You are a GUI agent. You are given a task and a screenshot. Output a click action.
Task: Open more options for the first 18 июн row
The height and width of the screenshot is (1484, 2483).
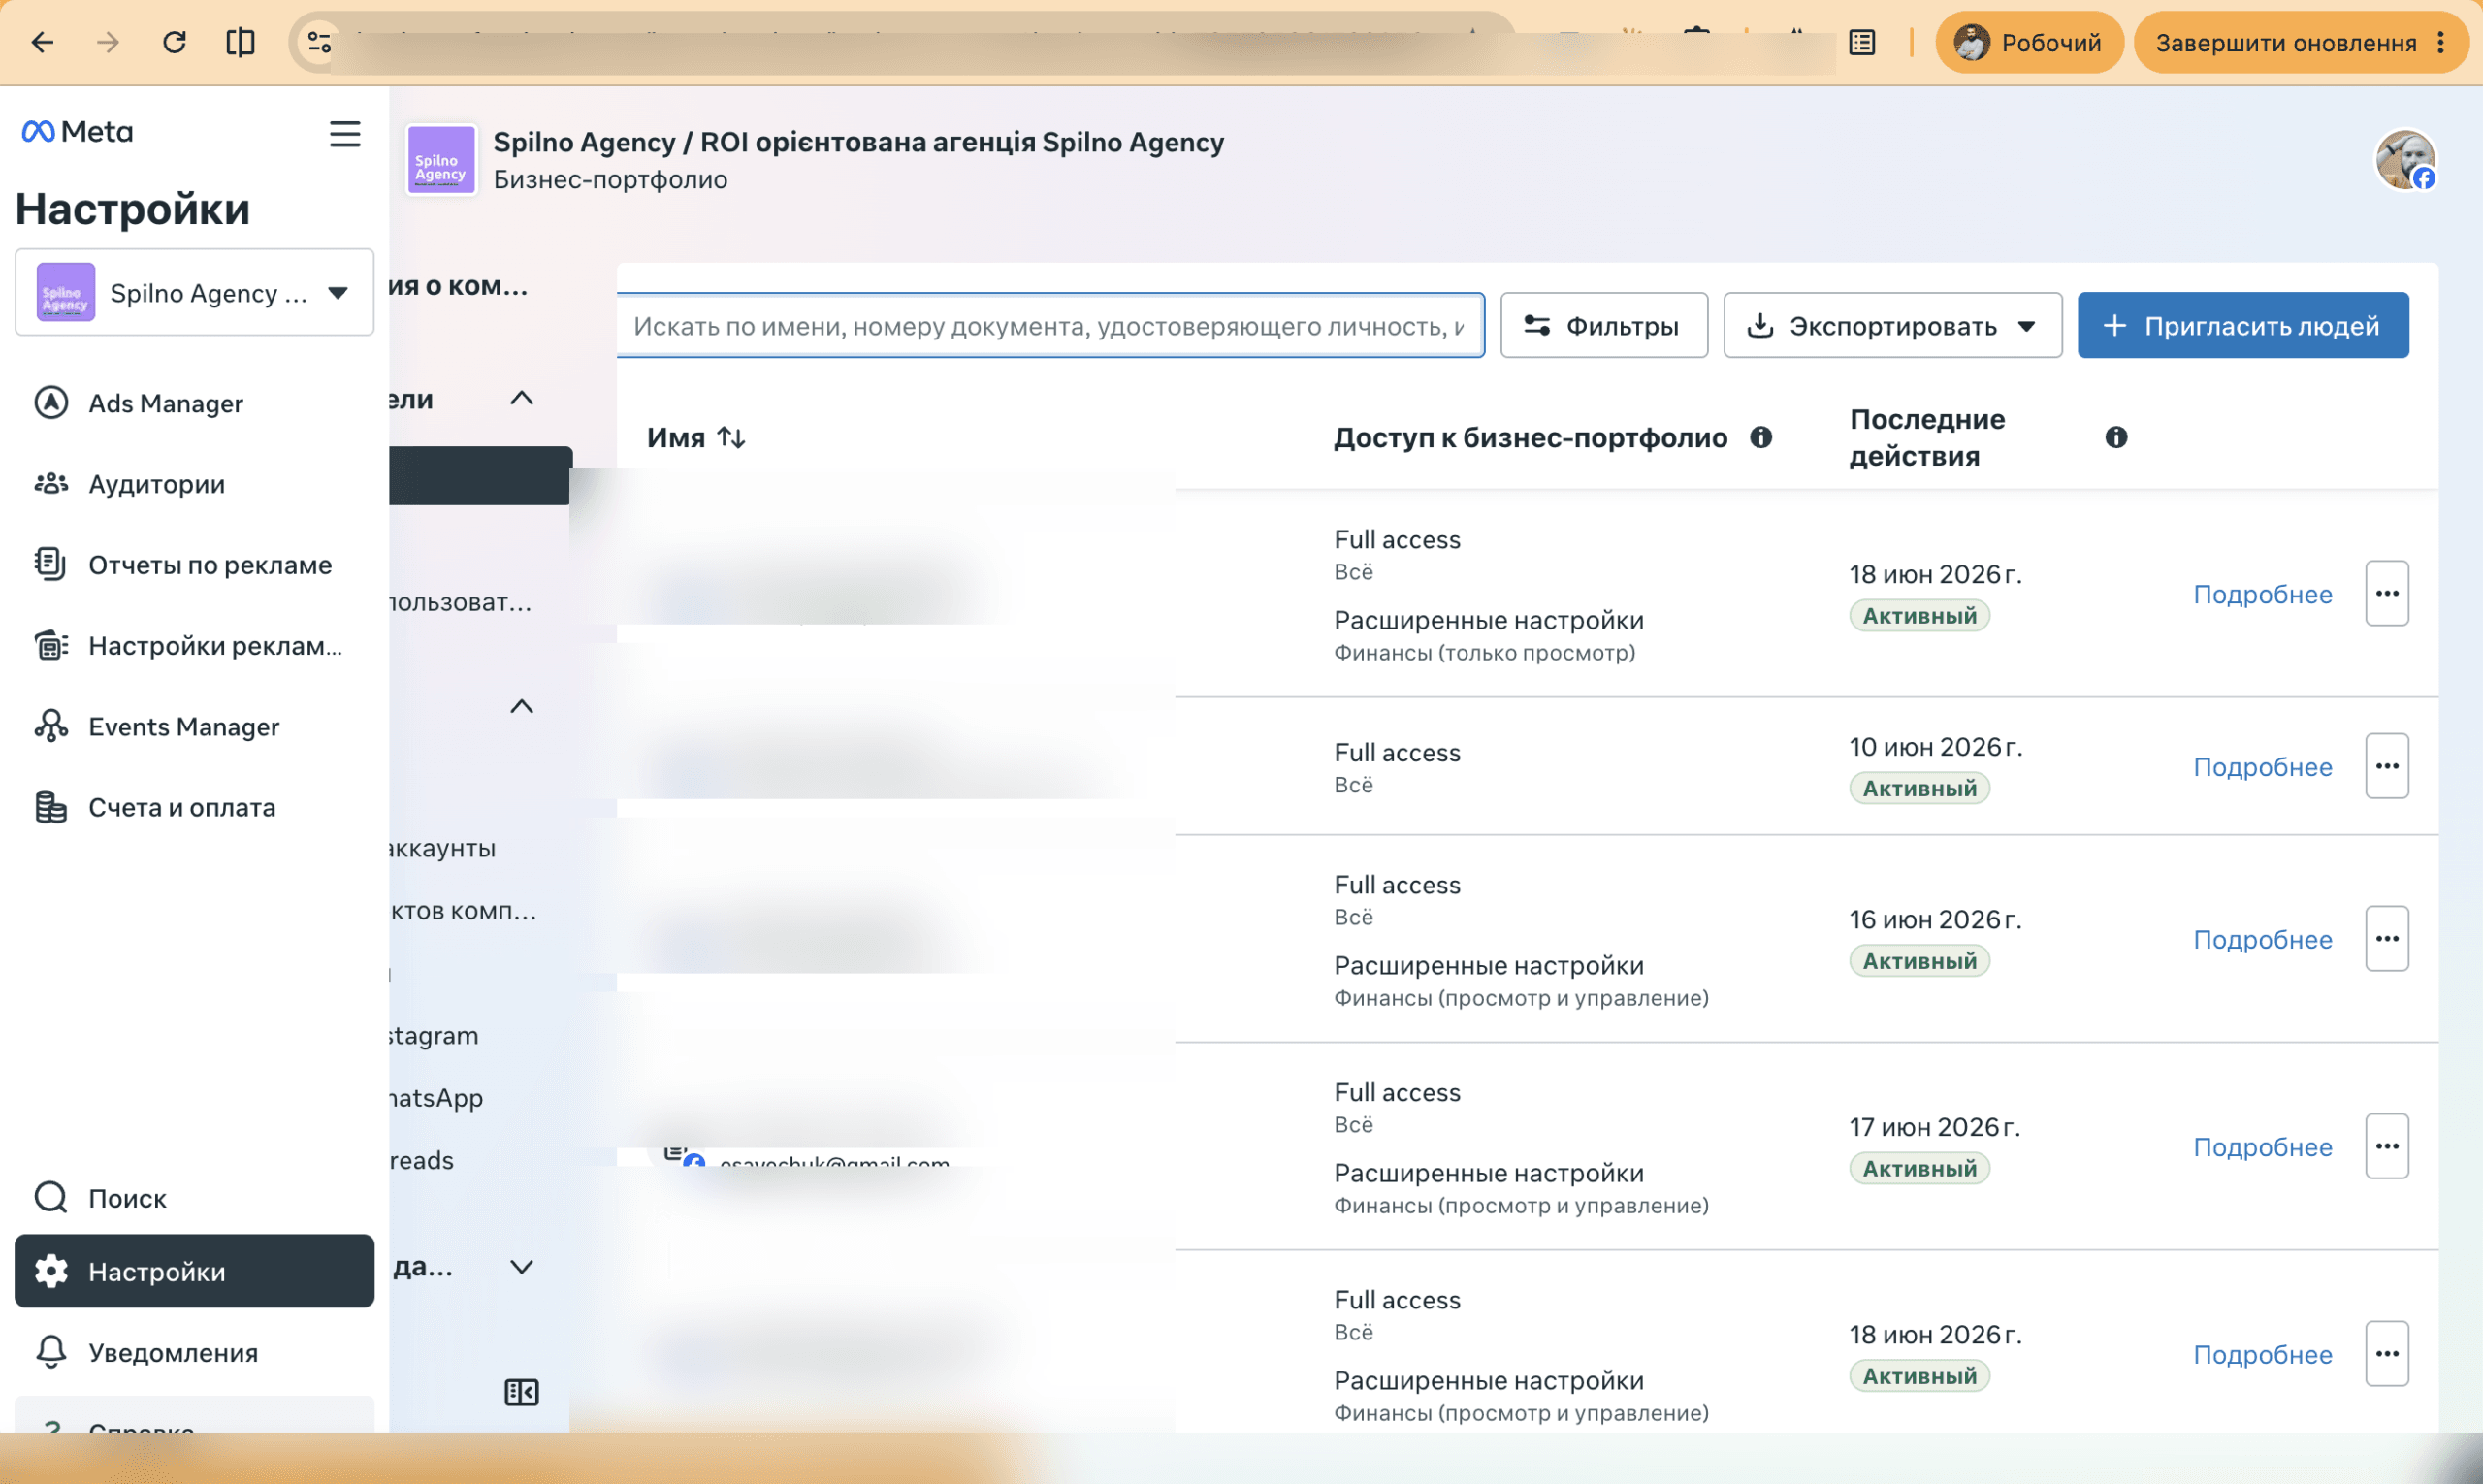pos(2387,594)
